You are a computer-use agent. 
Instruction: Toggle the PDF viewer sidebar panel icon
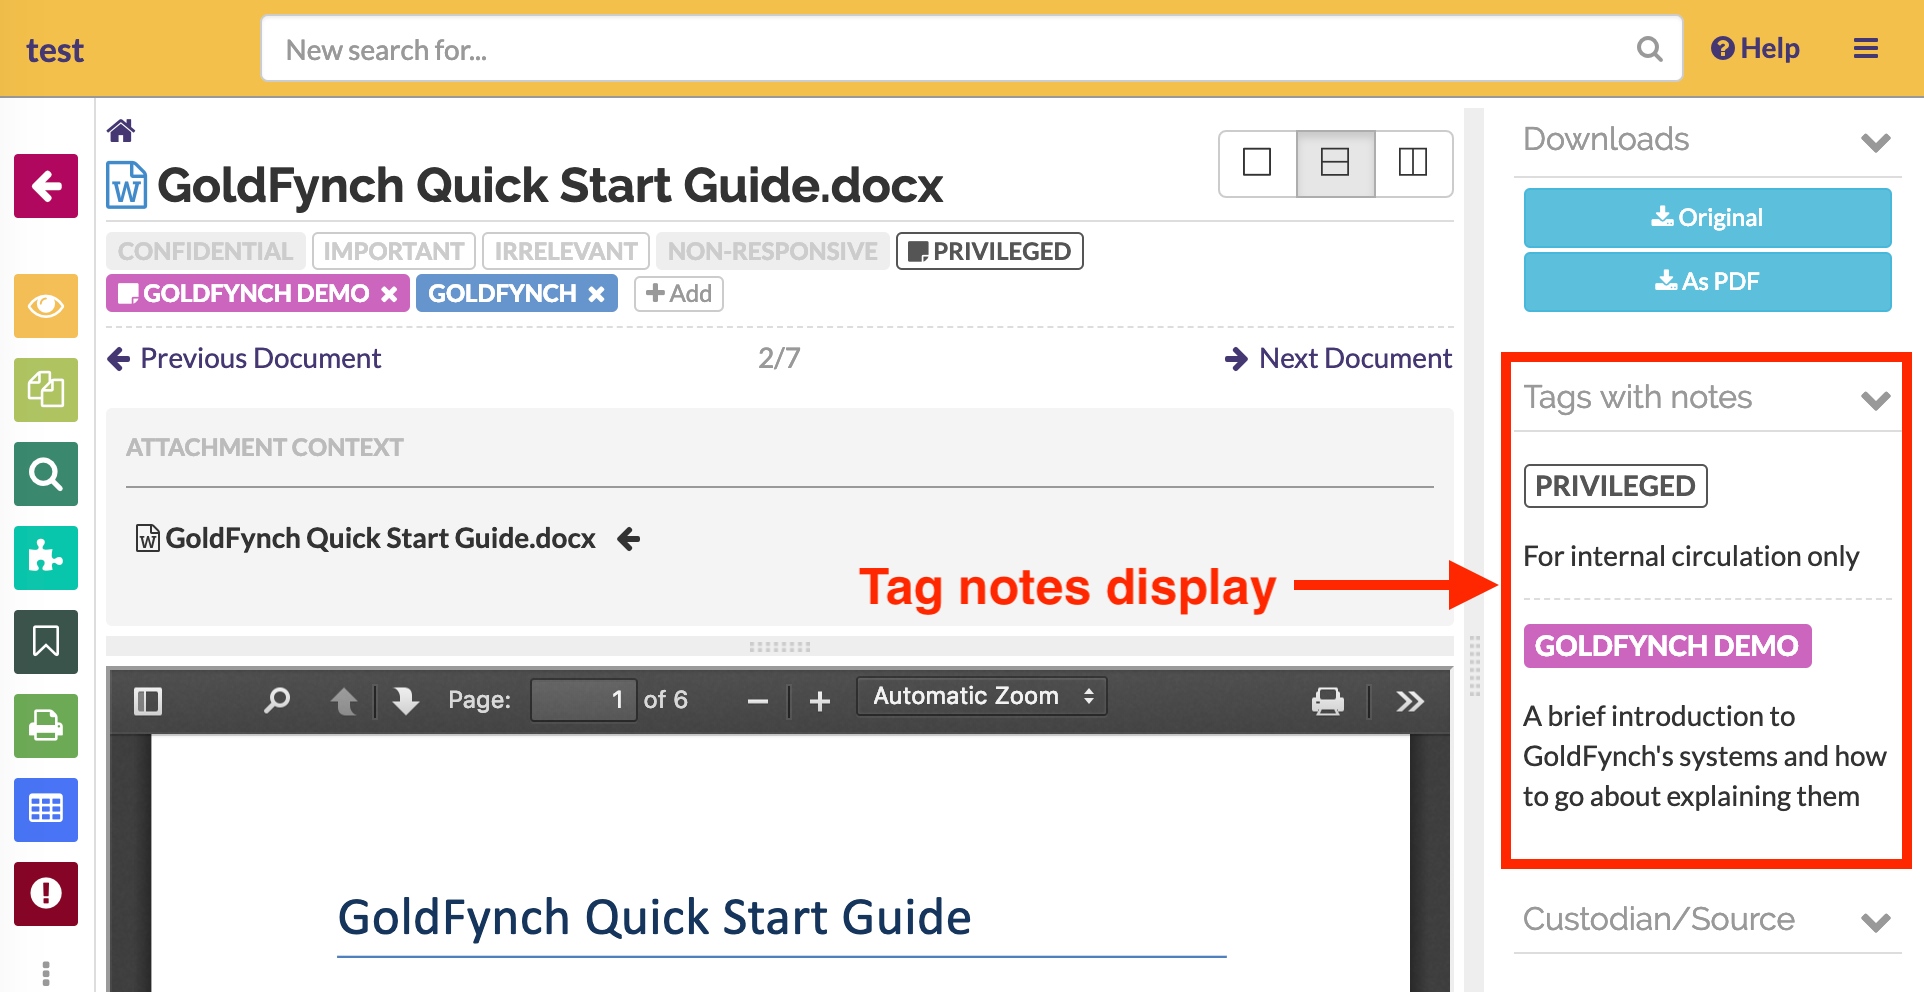pyautogui.click(x=148, y=701)
